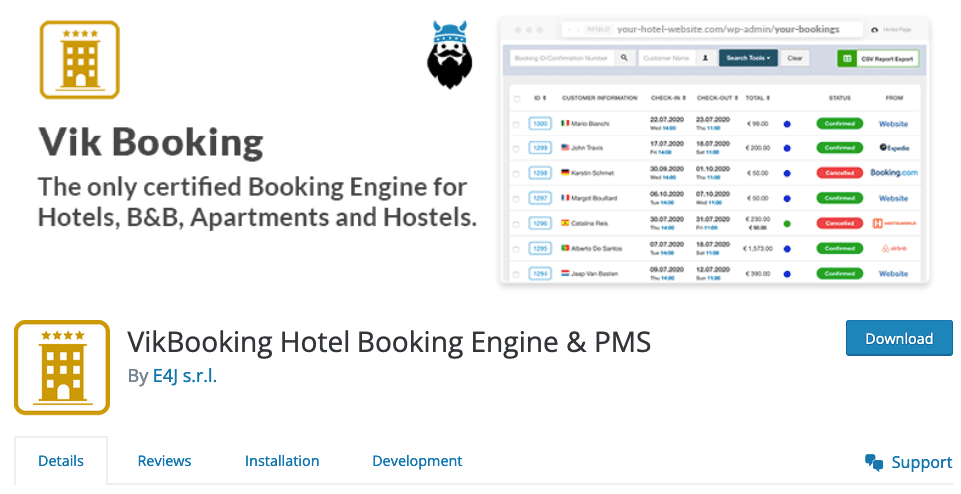Open booking ID 1296 badge

[x=540, y=224]
